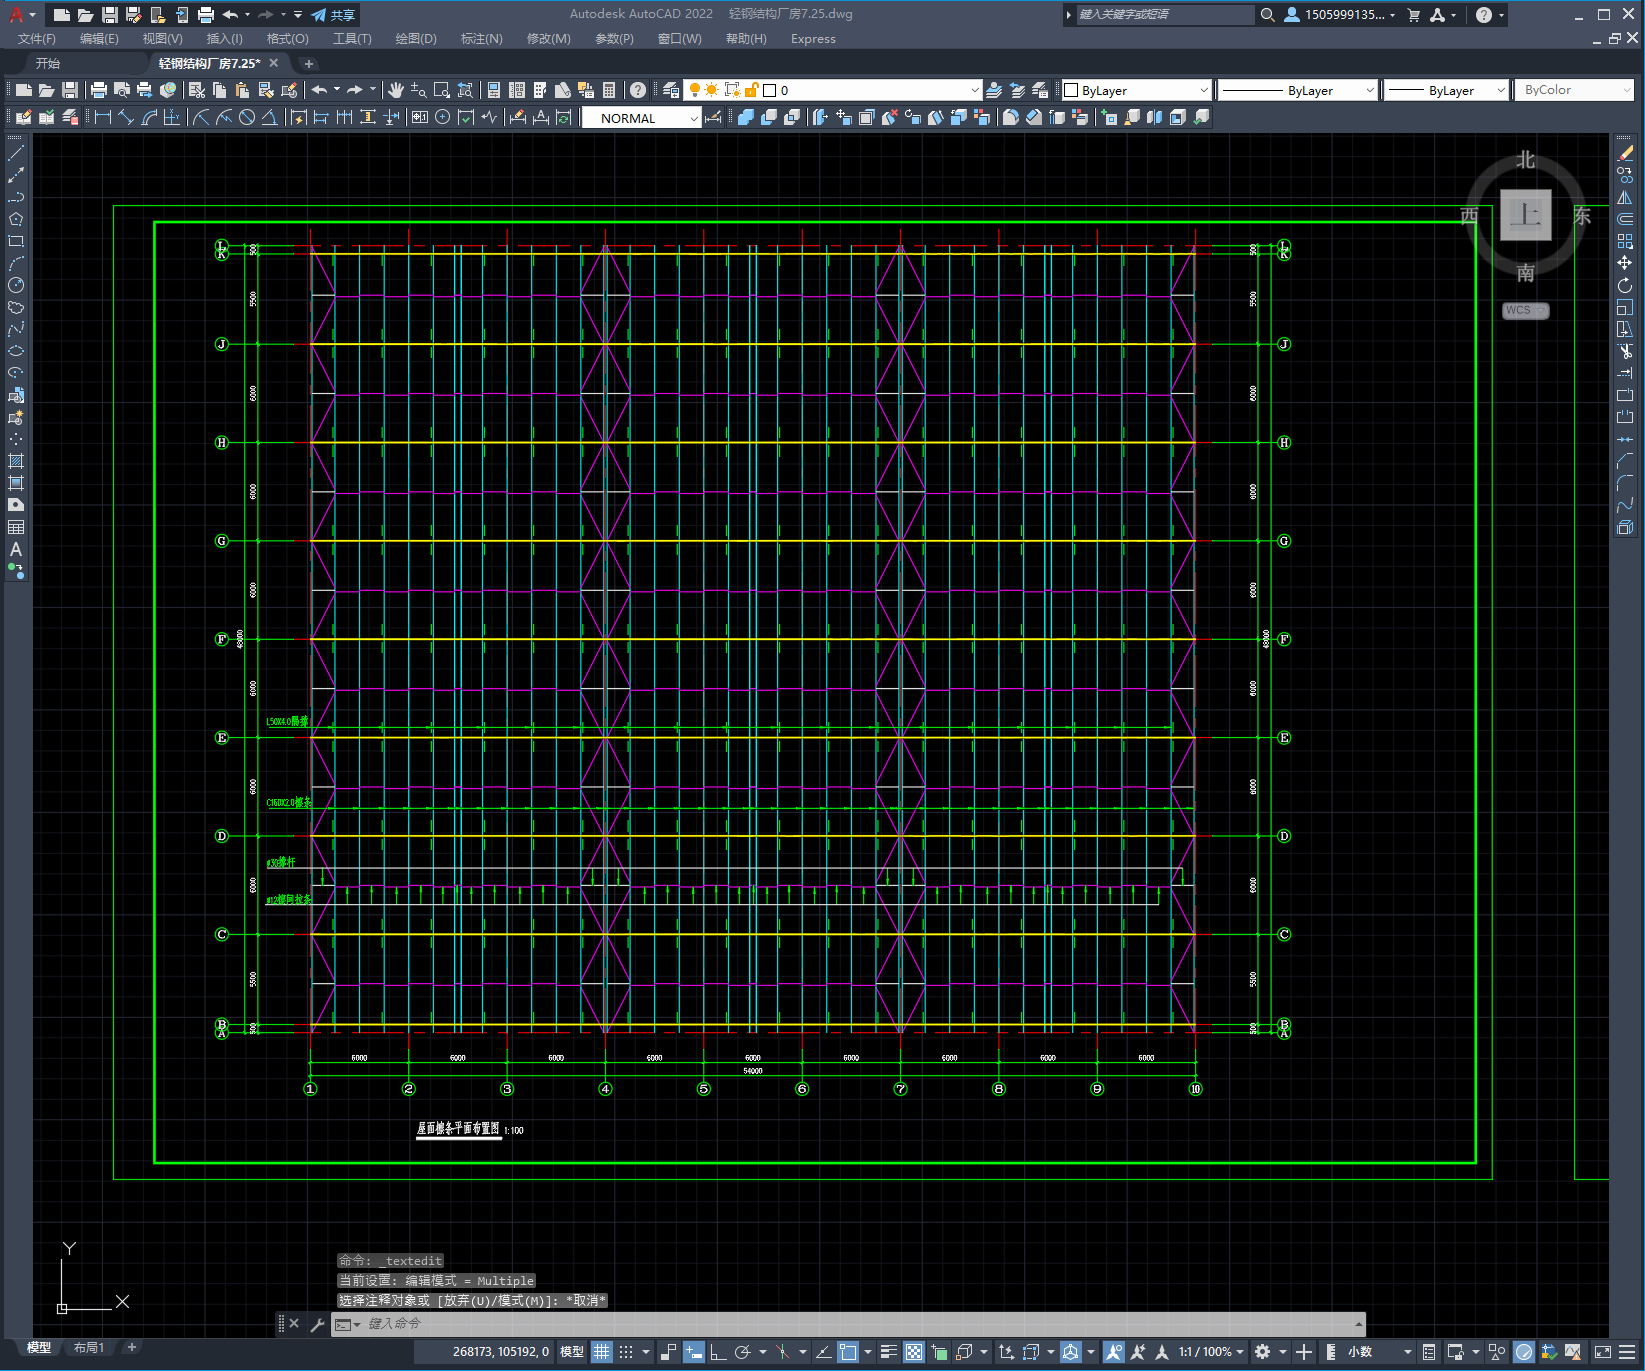Toggle polar tracking in status bar

coord(742,1352)
